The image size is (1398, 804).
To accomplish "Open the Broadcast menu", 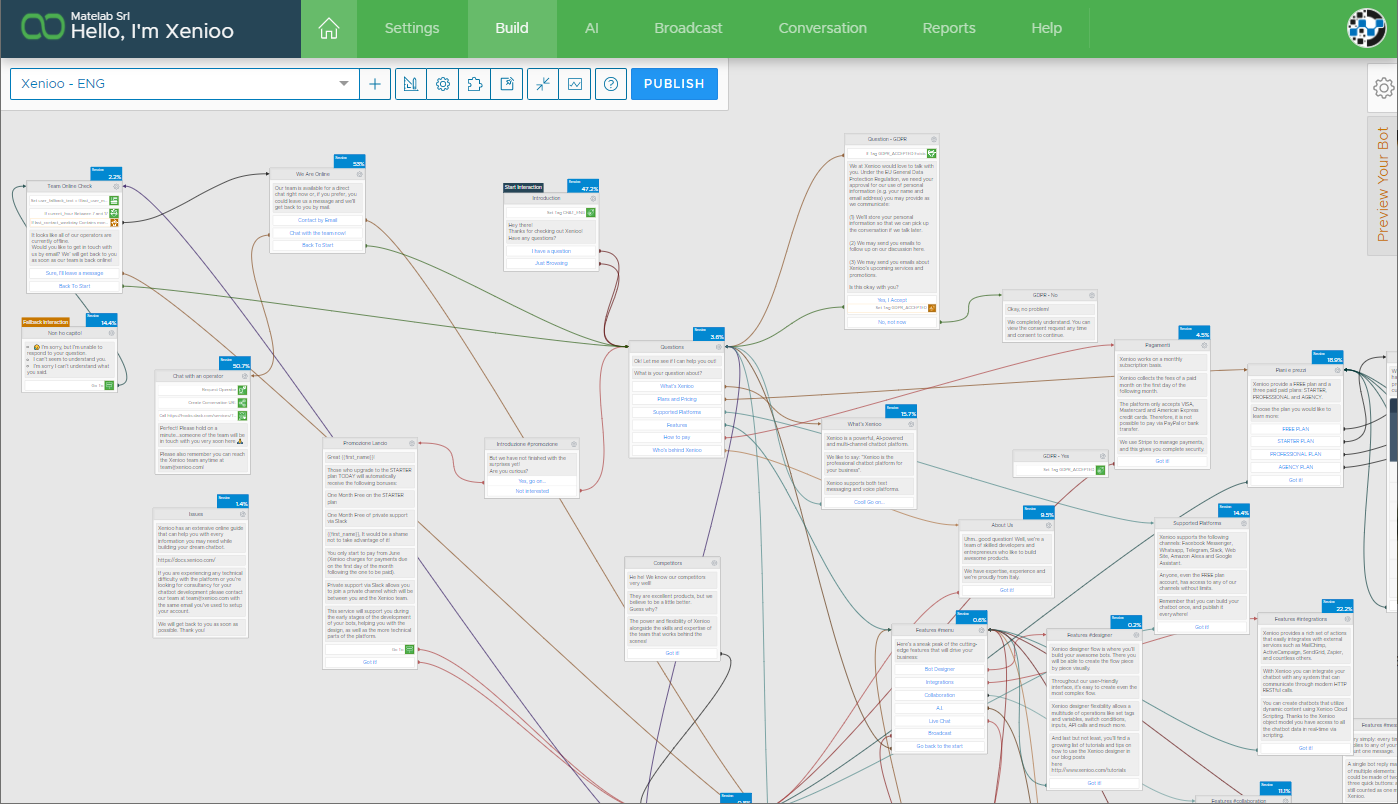I will click(688, 28).
